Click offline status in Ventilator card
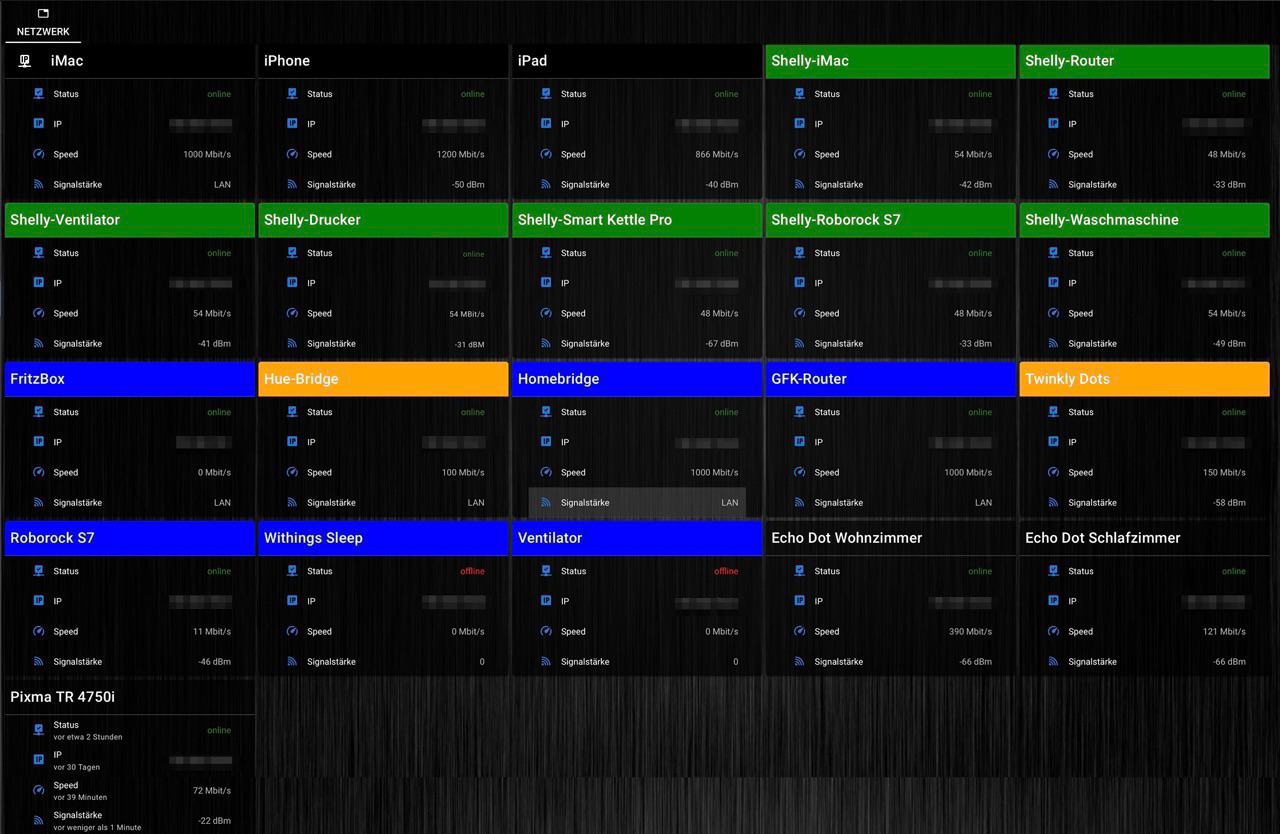This screenshot has height=834, width=1280. (x=726, y=571)
